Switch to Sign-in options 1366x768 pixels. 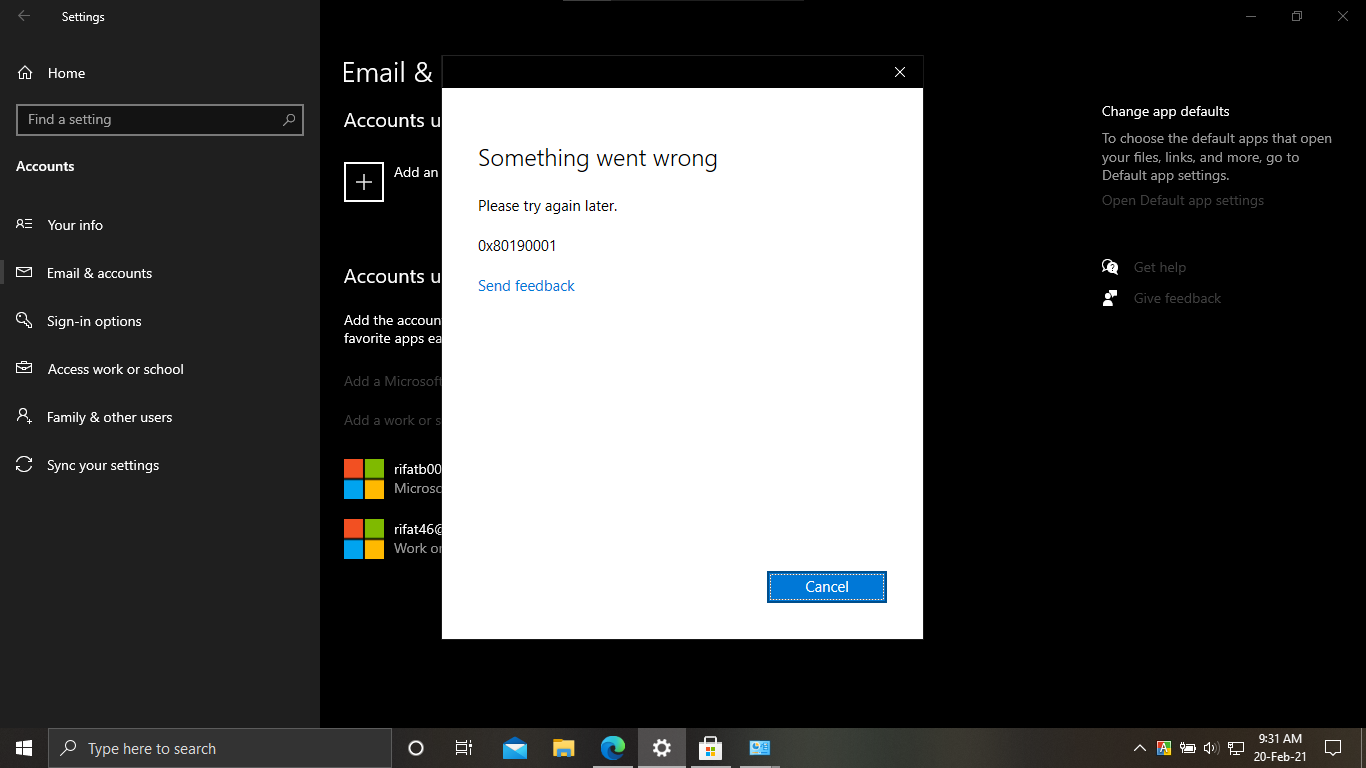pyautogui.click(x=96, y=320)
